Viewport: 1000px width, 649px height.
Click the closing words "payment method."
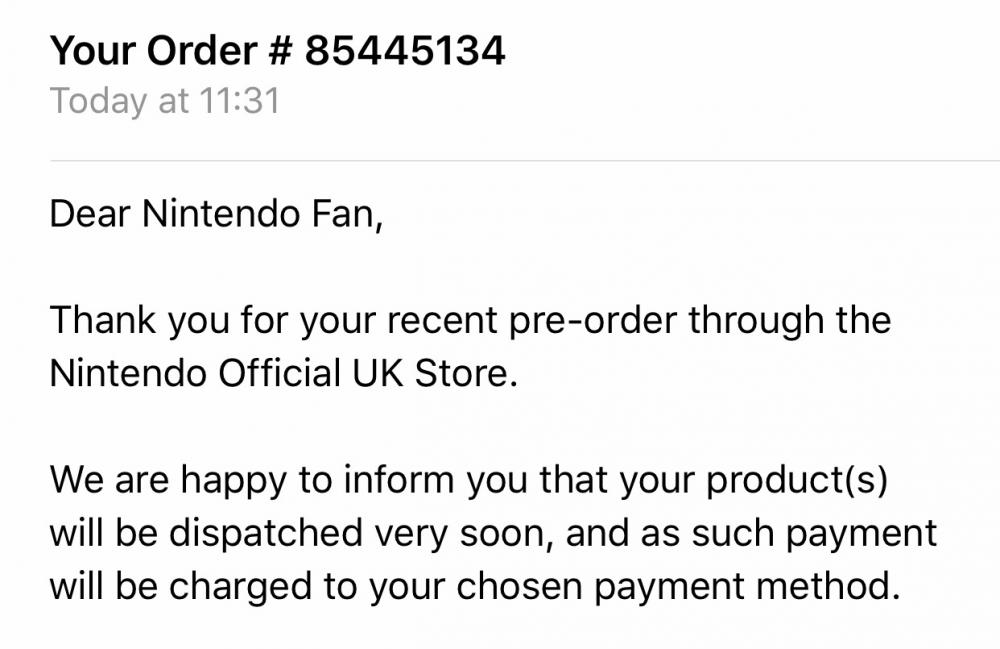point(738,585)
